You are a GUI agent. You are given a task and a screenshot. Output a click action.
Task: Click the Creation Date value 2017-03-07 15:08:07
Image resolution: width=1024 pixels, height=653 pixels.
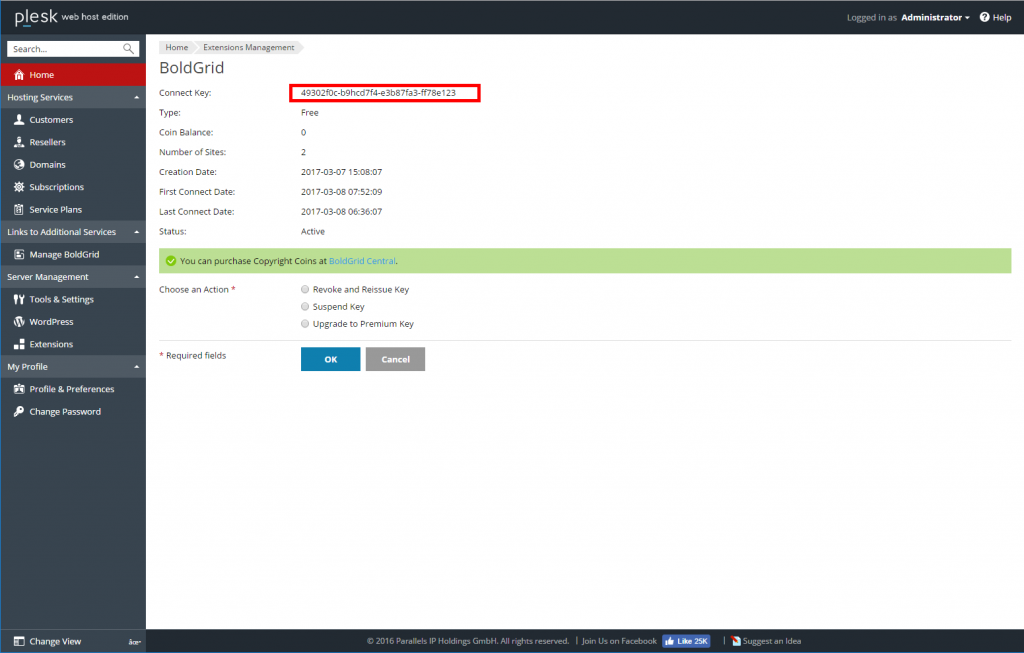[x=342, y=172]
